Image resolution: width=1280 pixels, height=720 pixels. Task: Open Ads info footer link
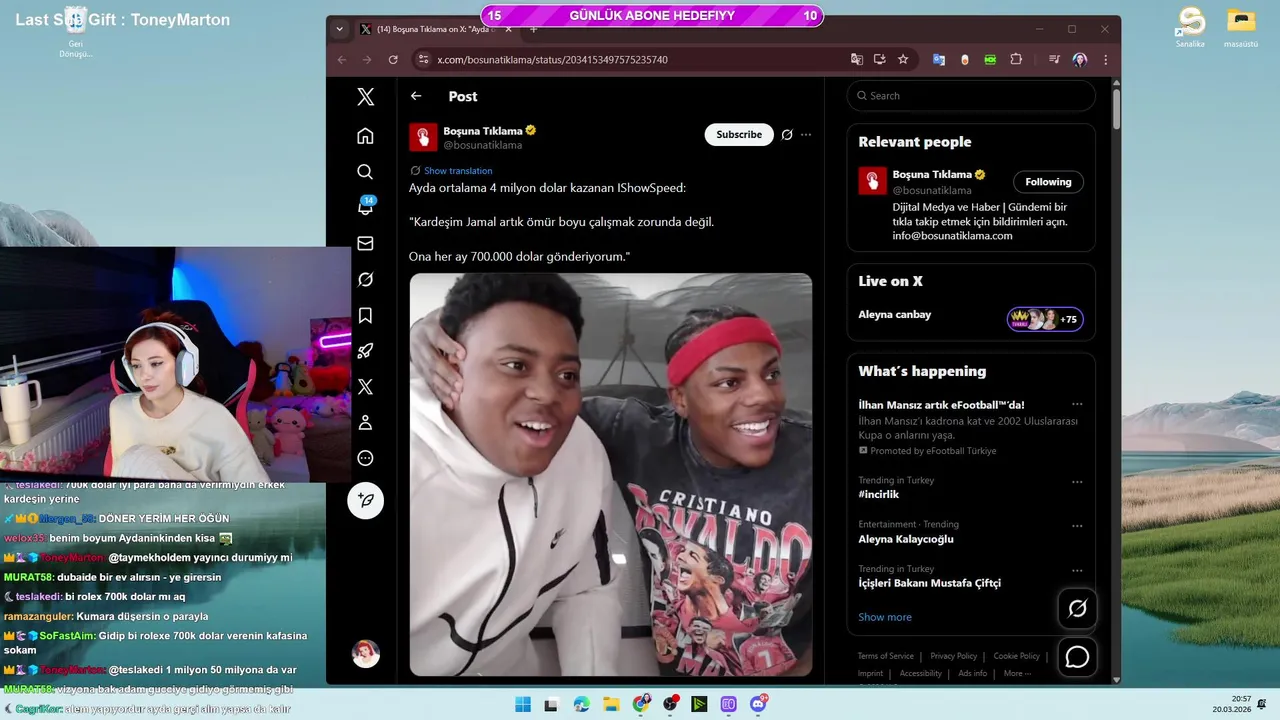[x=973, y=673]
